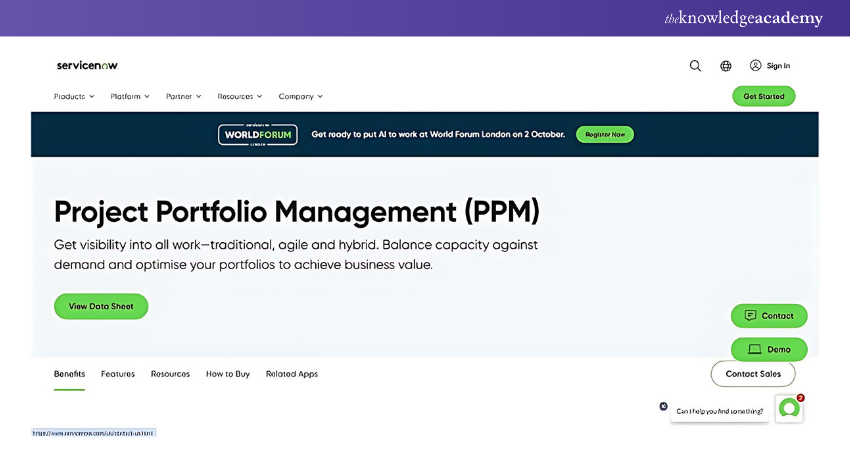The height and width of the screenshot is (450, 850).
Task: Expand the Products dropdown menu
Action: 74,96
